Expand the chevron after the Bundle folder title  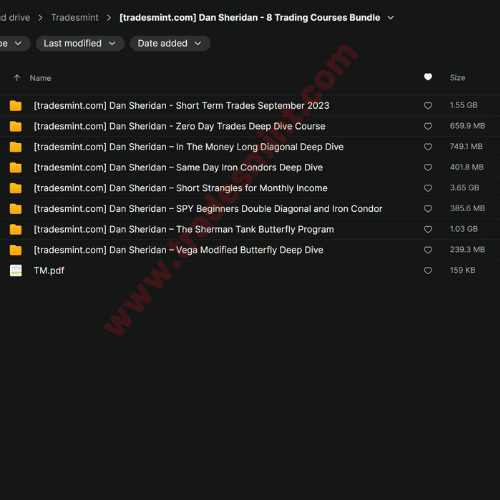click(x=391, y=18)
